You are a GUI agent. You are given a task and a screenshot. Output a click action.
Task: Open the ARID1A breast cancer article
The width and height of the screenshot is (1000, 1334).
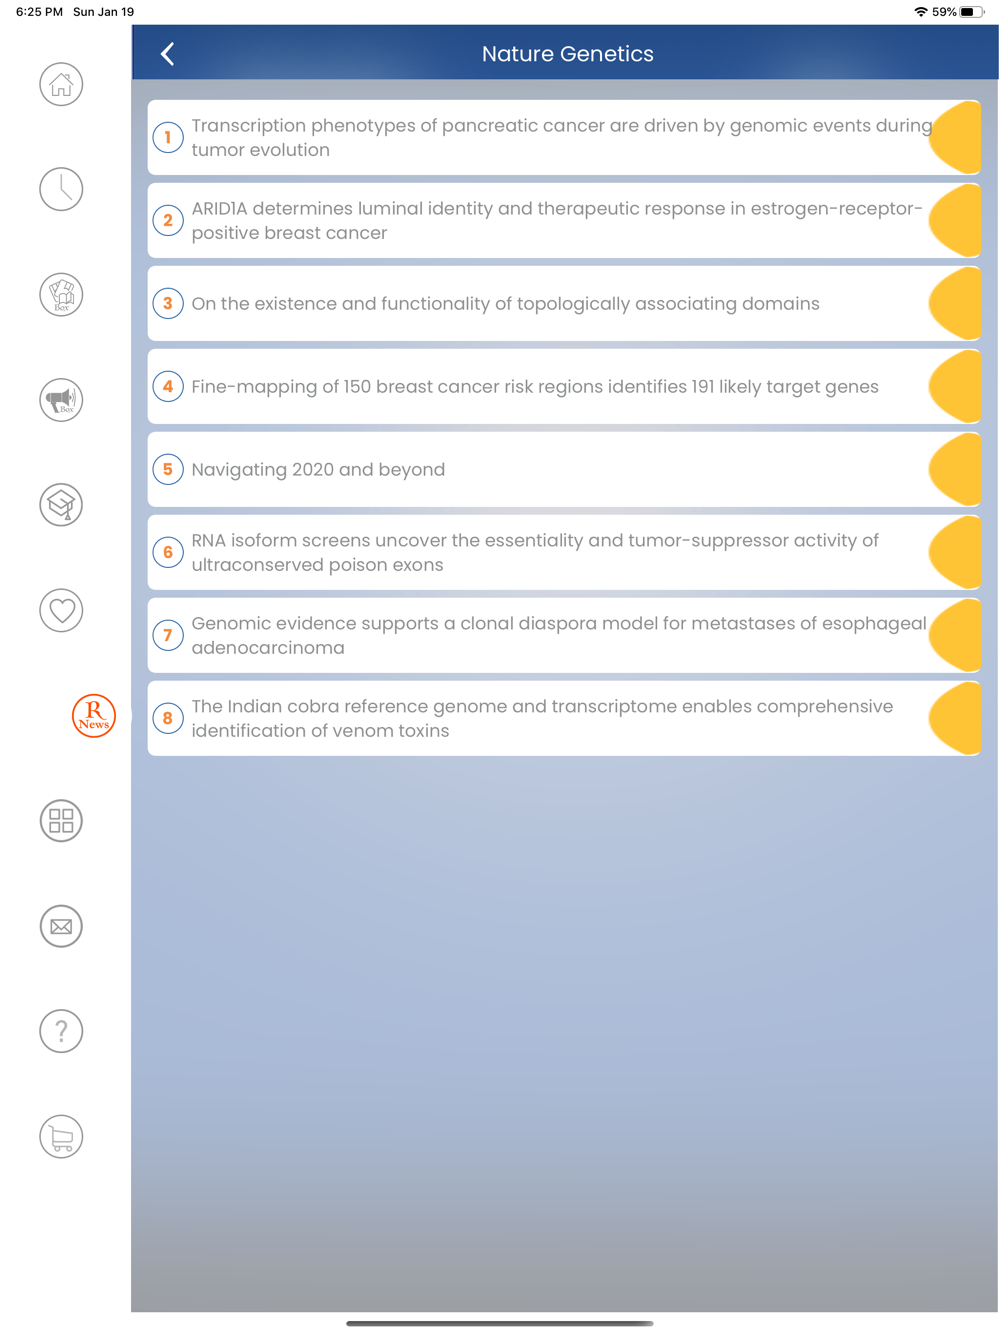click(x=556, y=221)
